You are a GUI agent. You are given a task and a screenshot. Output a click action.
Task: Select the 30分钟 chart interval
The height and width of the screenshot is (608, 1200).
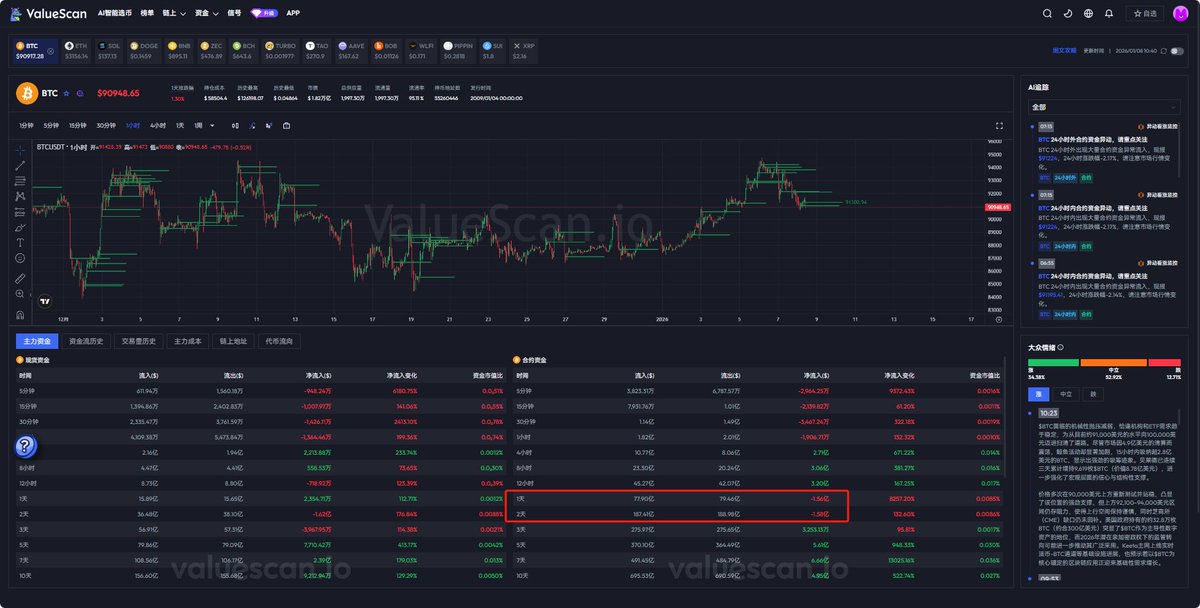(106, 126)
